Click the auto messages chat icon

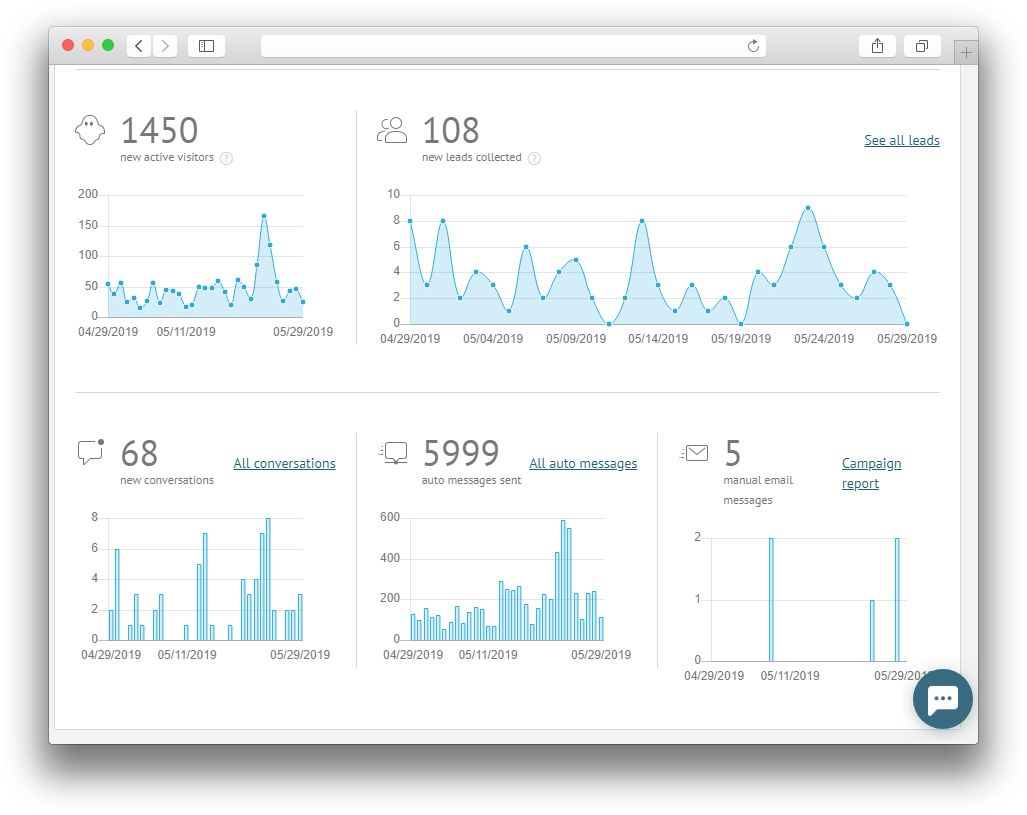[x=394, y=453]
